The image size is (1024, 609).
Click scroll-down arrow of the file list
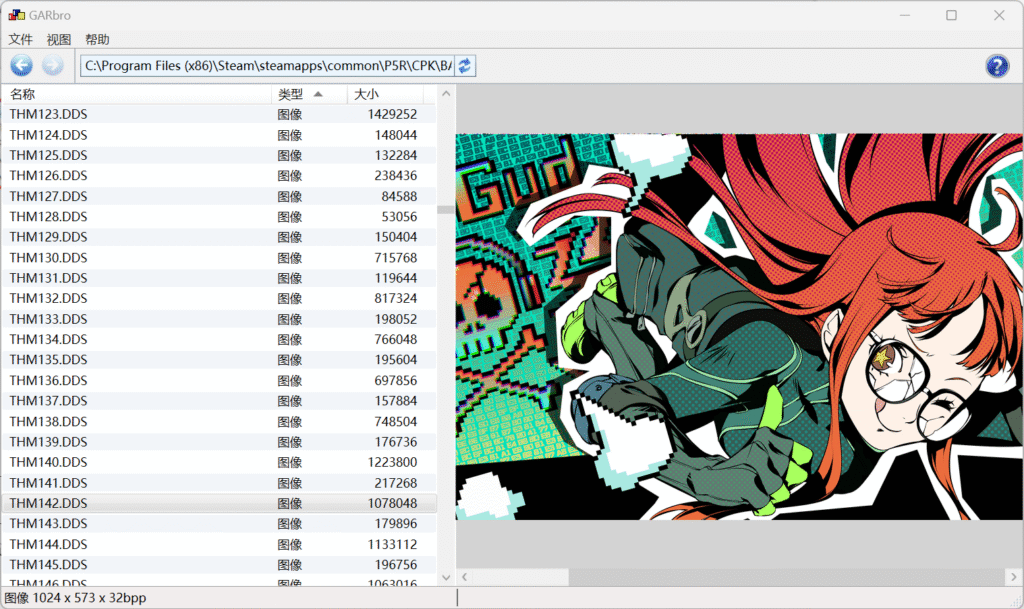[x=446, y=577]
